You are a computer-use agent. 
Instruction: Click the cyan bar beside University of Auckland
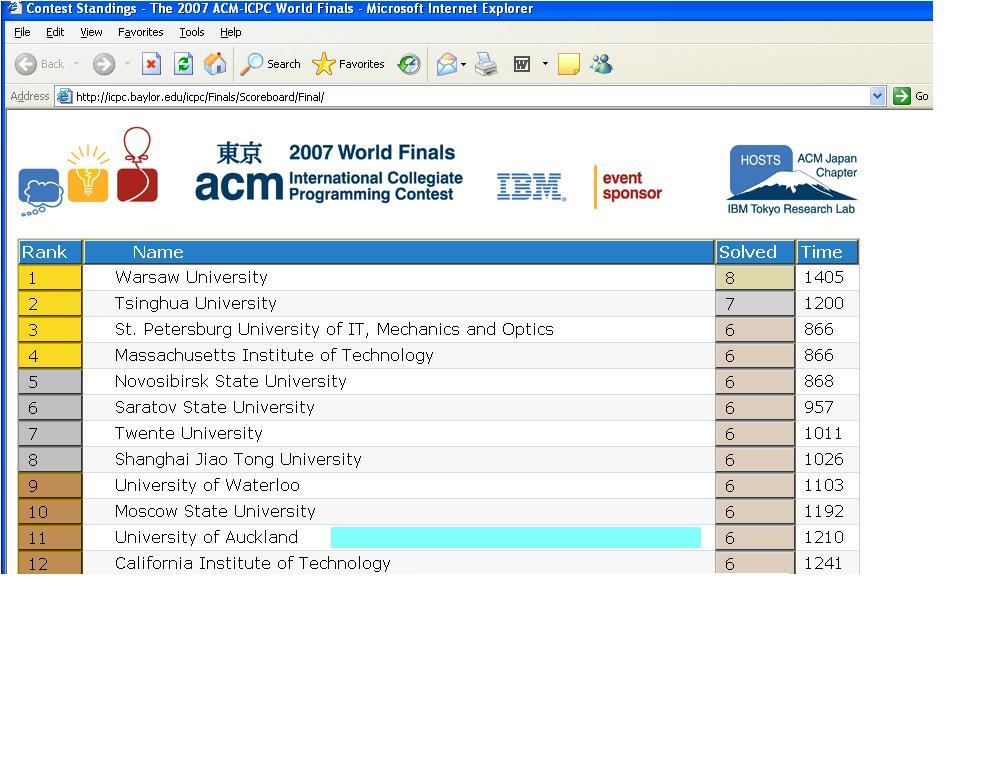pos(515,537)
